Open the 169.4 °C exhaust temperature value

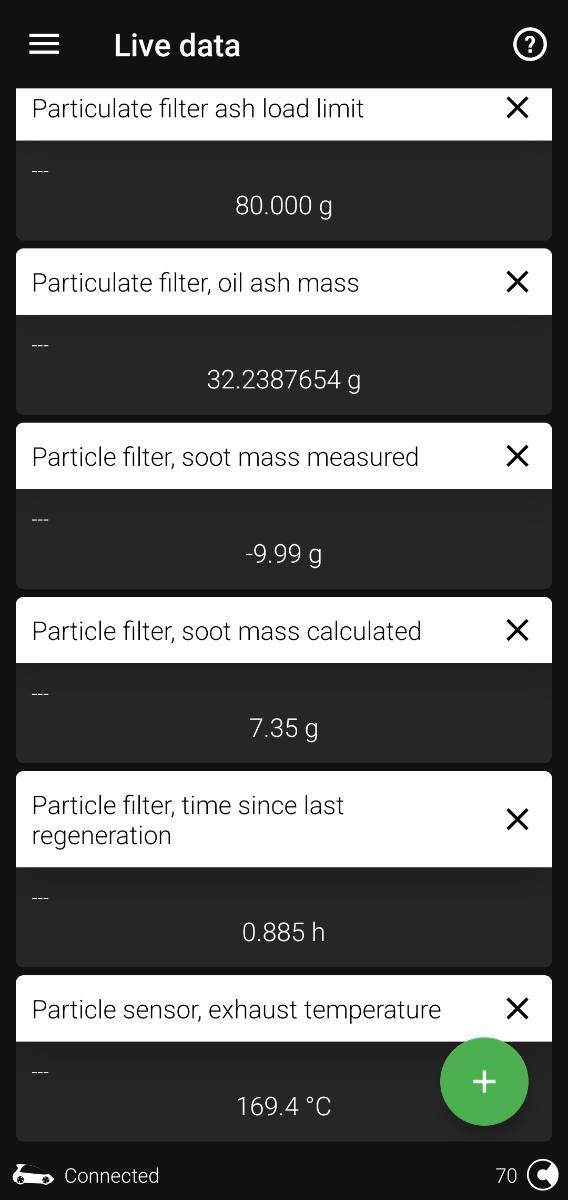coord(284,1106)
